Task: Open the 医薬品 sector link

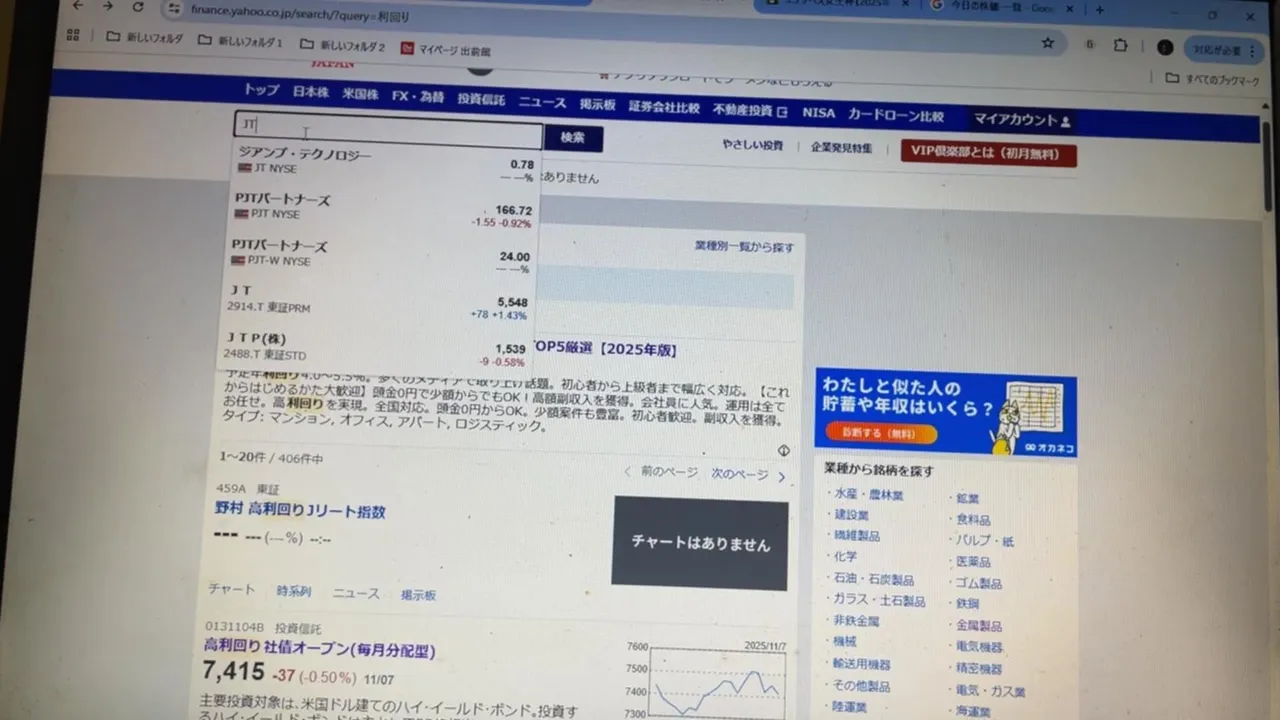Action: pyautogui.click(x=972, y=562)
